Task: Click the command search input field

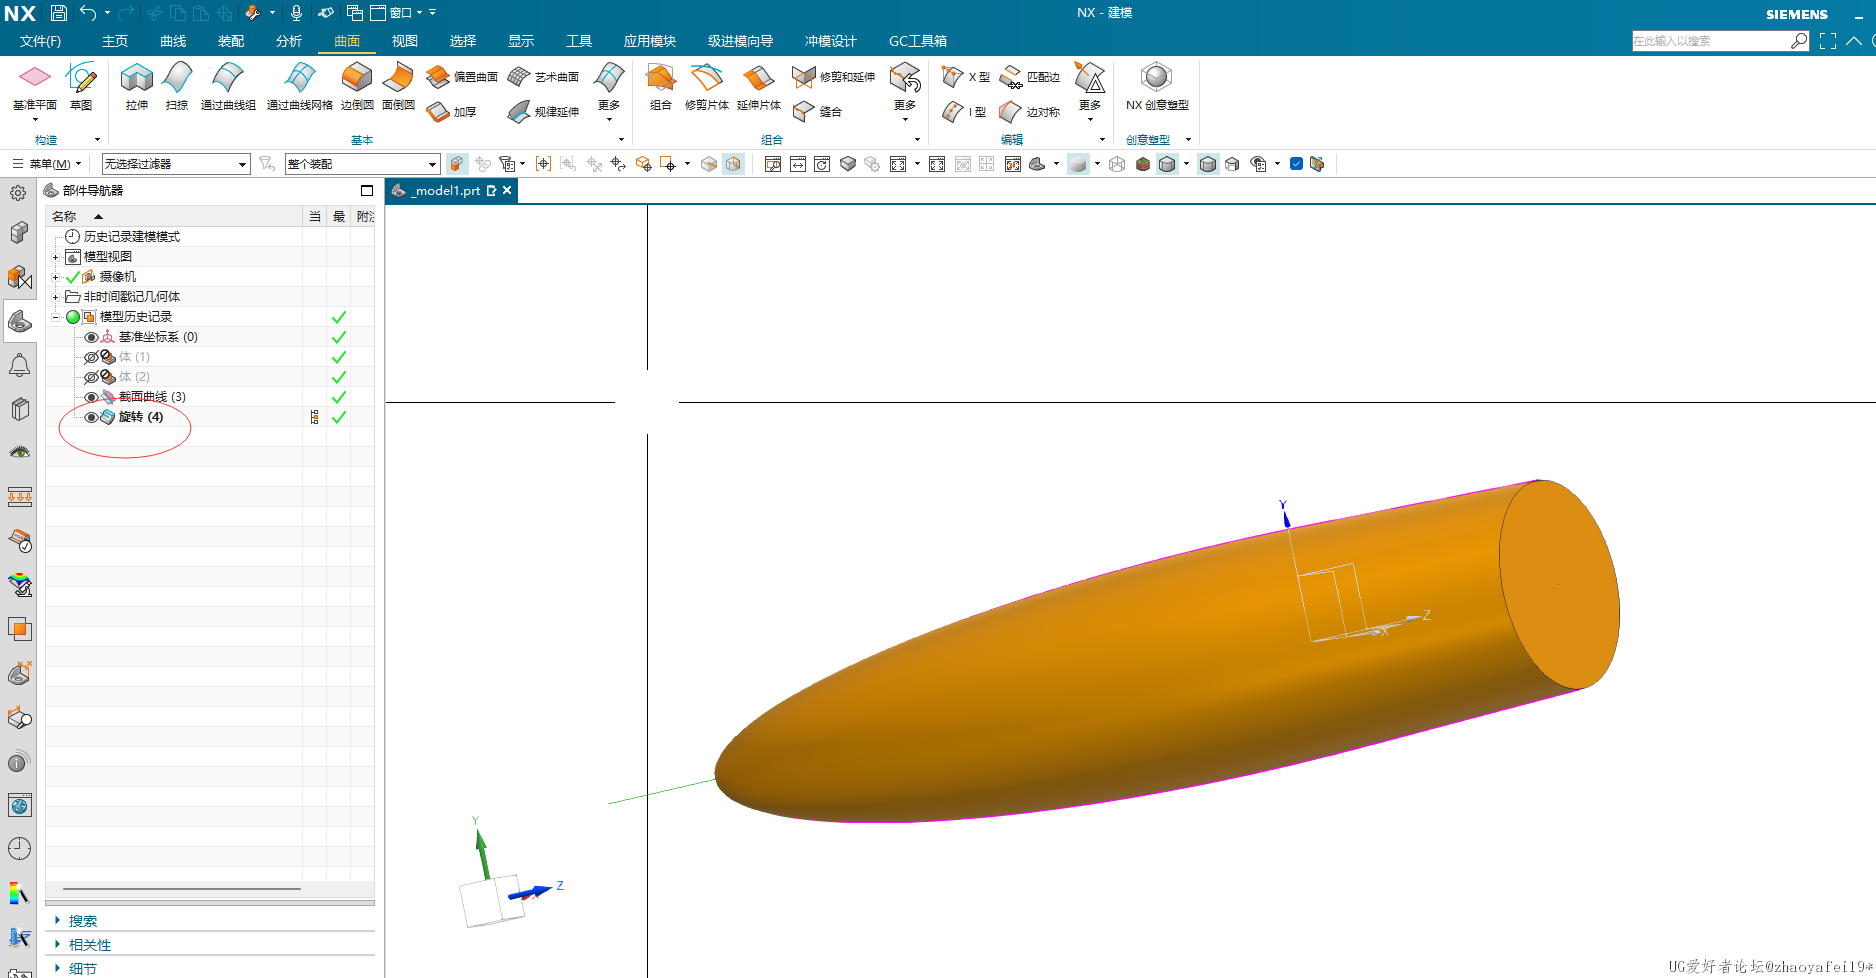Action: point(1711,41)
